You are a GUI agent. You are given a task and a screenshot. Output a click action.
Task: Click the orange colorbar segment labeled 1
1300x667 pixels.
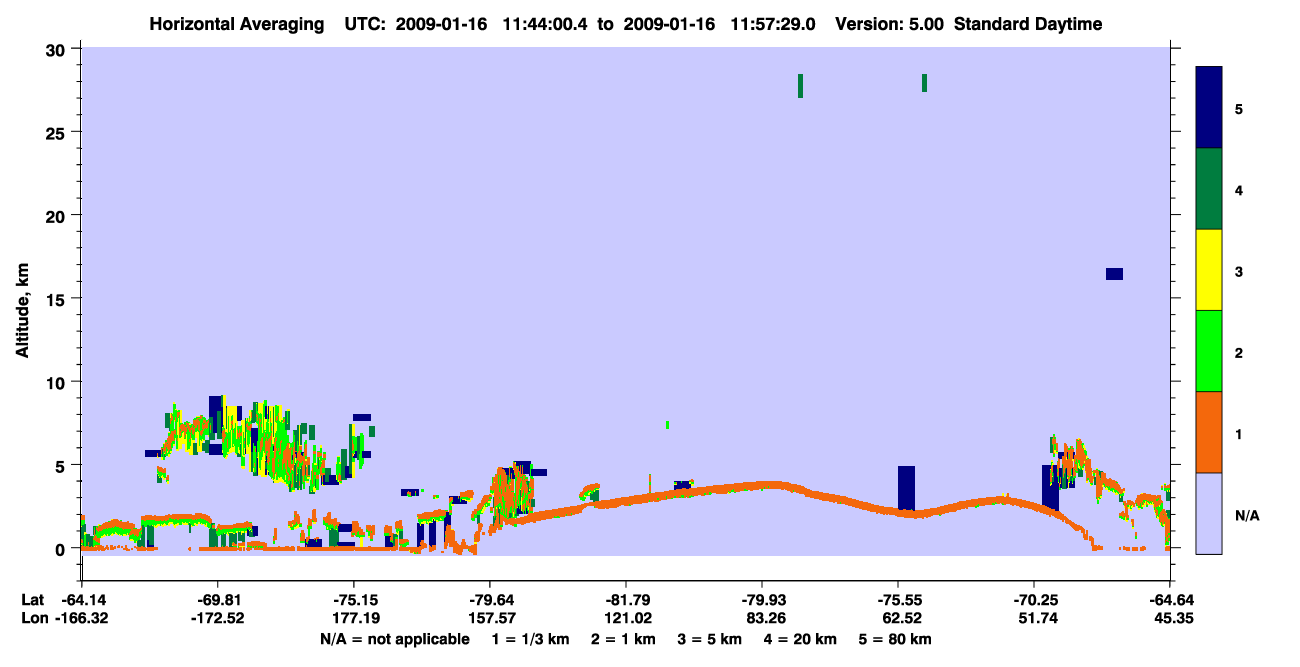coord(1209,432)
